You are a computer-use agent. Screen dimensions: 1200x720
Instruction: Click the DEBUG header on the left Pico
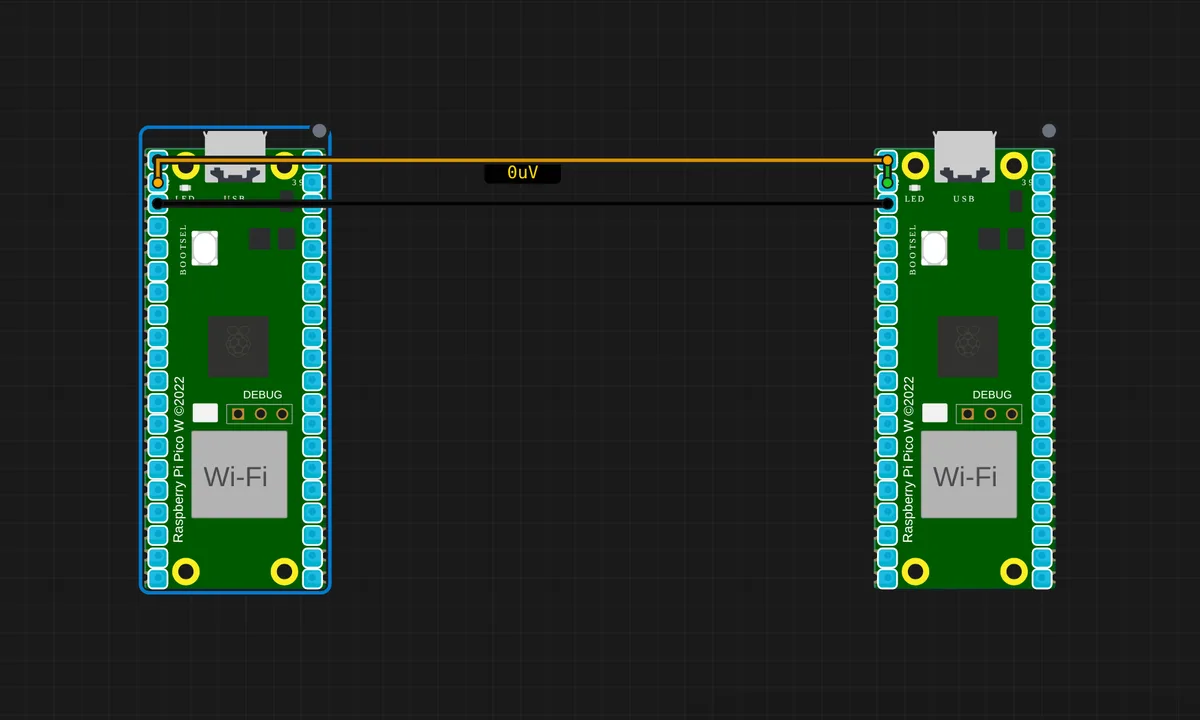(x=260, y=413)
